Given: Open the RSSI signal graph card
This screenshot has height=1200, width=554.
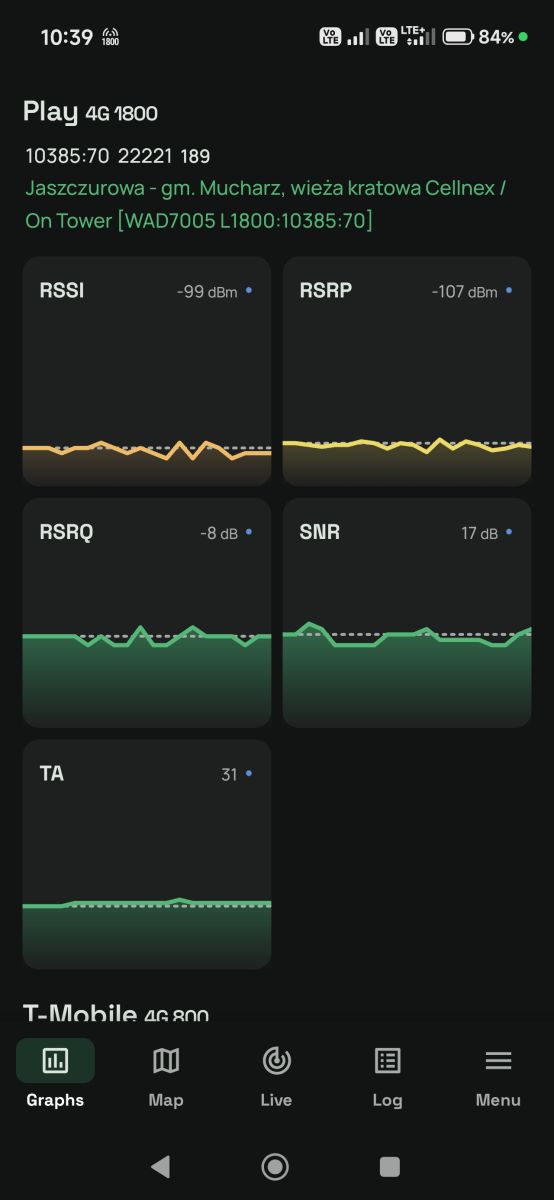Looking at the screenshot, I should (x=147, y=371).
